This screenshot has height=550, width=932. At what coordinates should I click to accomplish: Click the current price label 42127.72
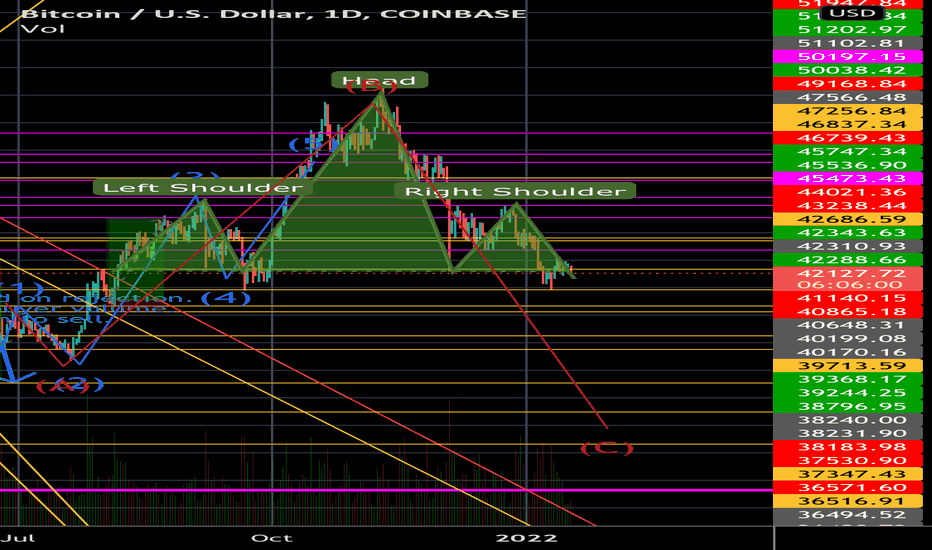848,274
